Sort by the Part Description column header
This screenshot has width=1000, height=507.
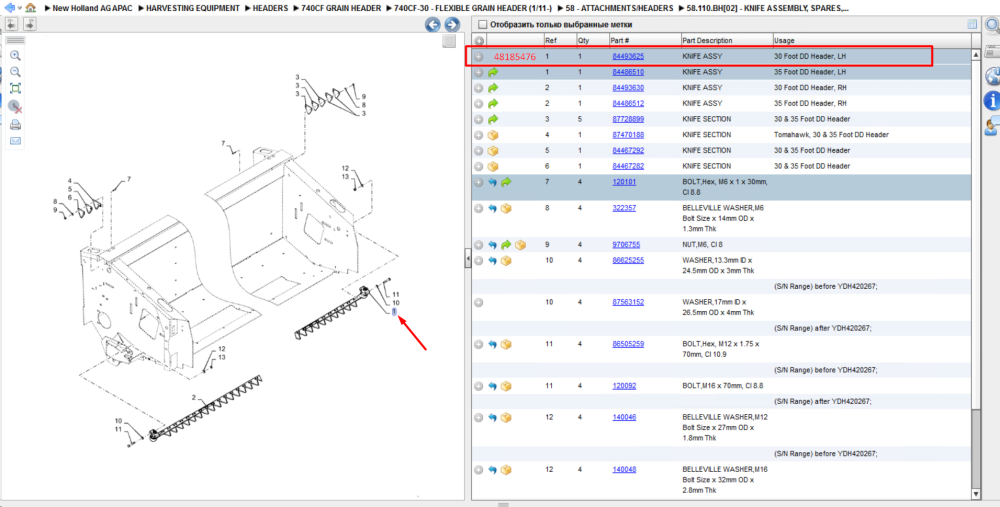[726, 41]
